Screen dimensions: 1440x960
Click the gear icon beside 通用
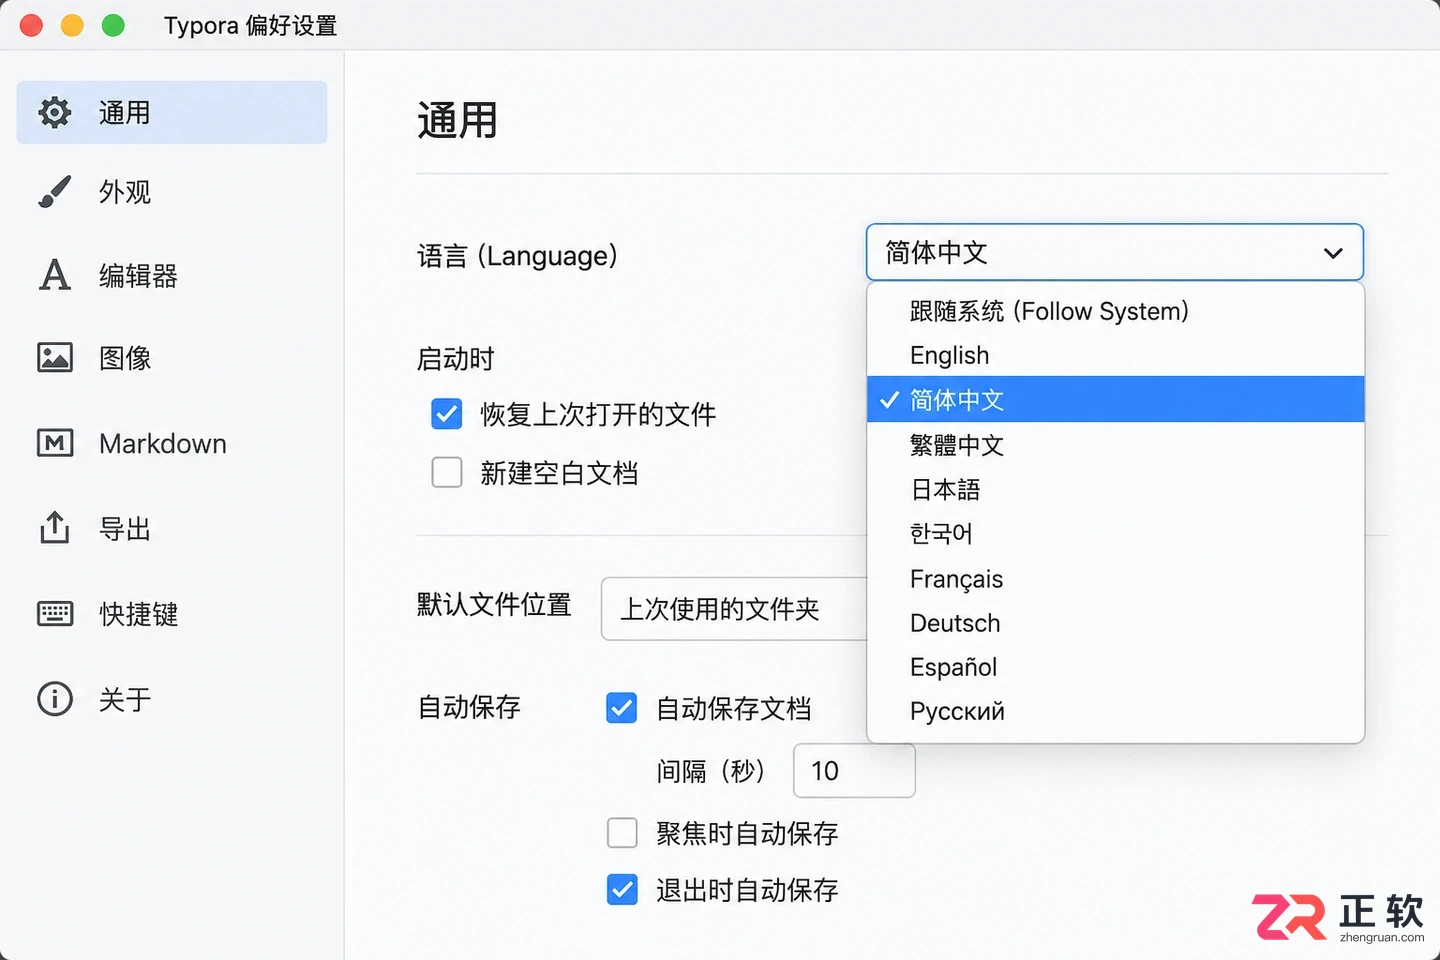55,112
